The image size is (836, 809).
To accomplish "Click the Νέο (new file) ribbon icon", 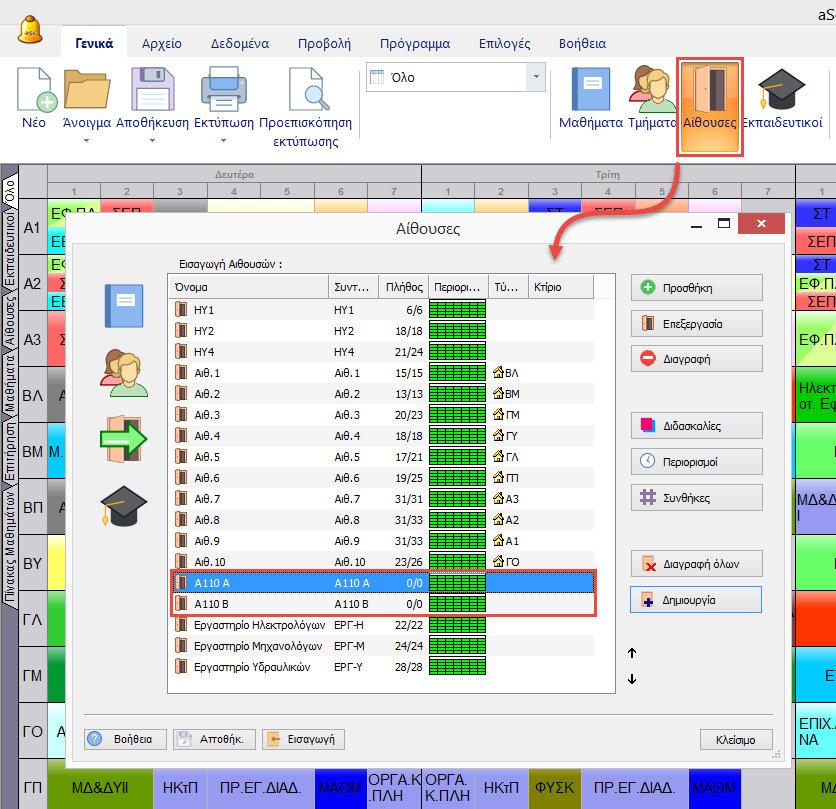I will point(34,92).
